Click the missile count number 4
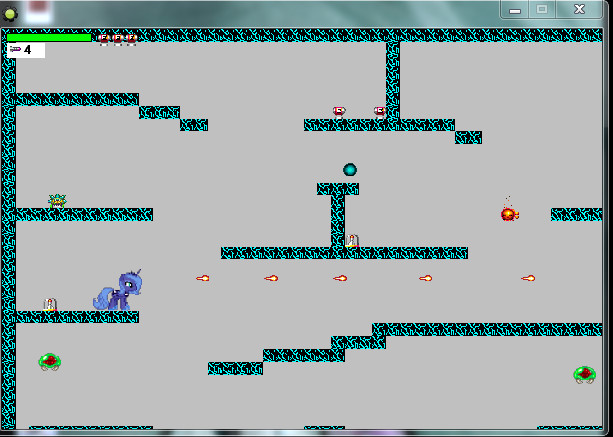 pos(27,50)
